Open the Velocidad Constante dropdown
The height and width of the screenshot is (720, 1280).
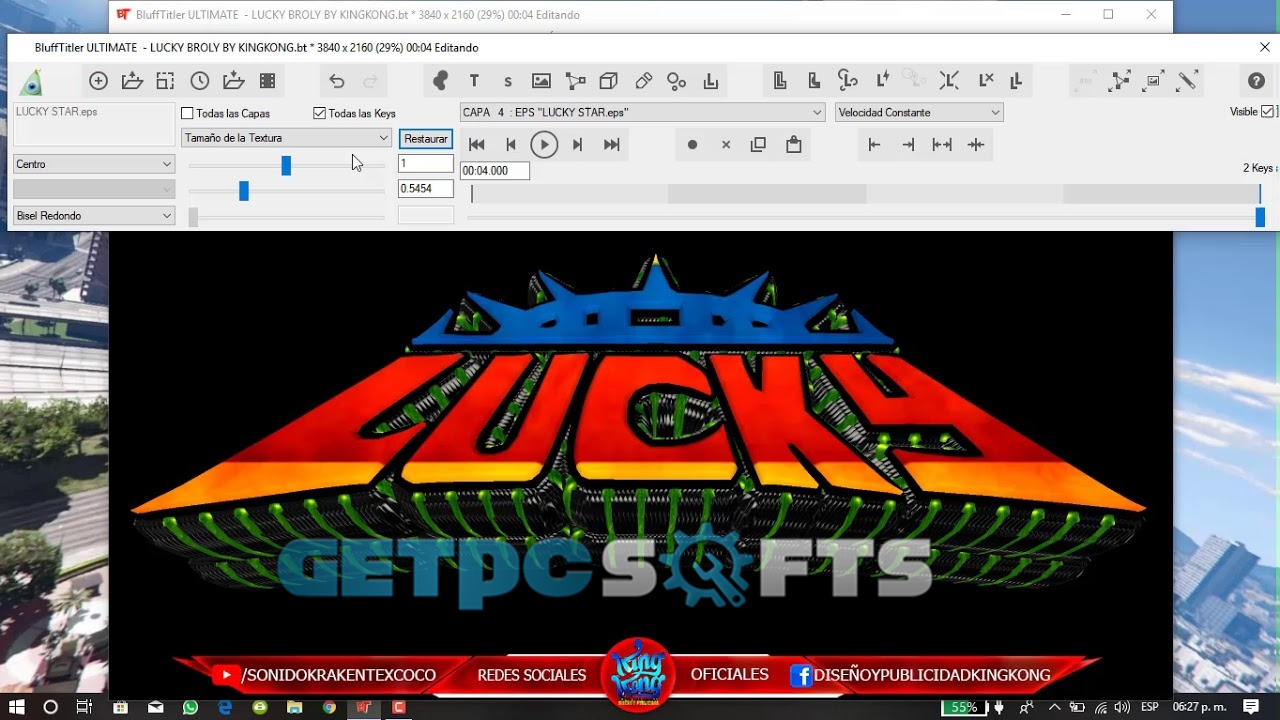(919, 113)
